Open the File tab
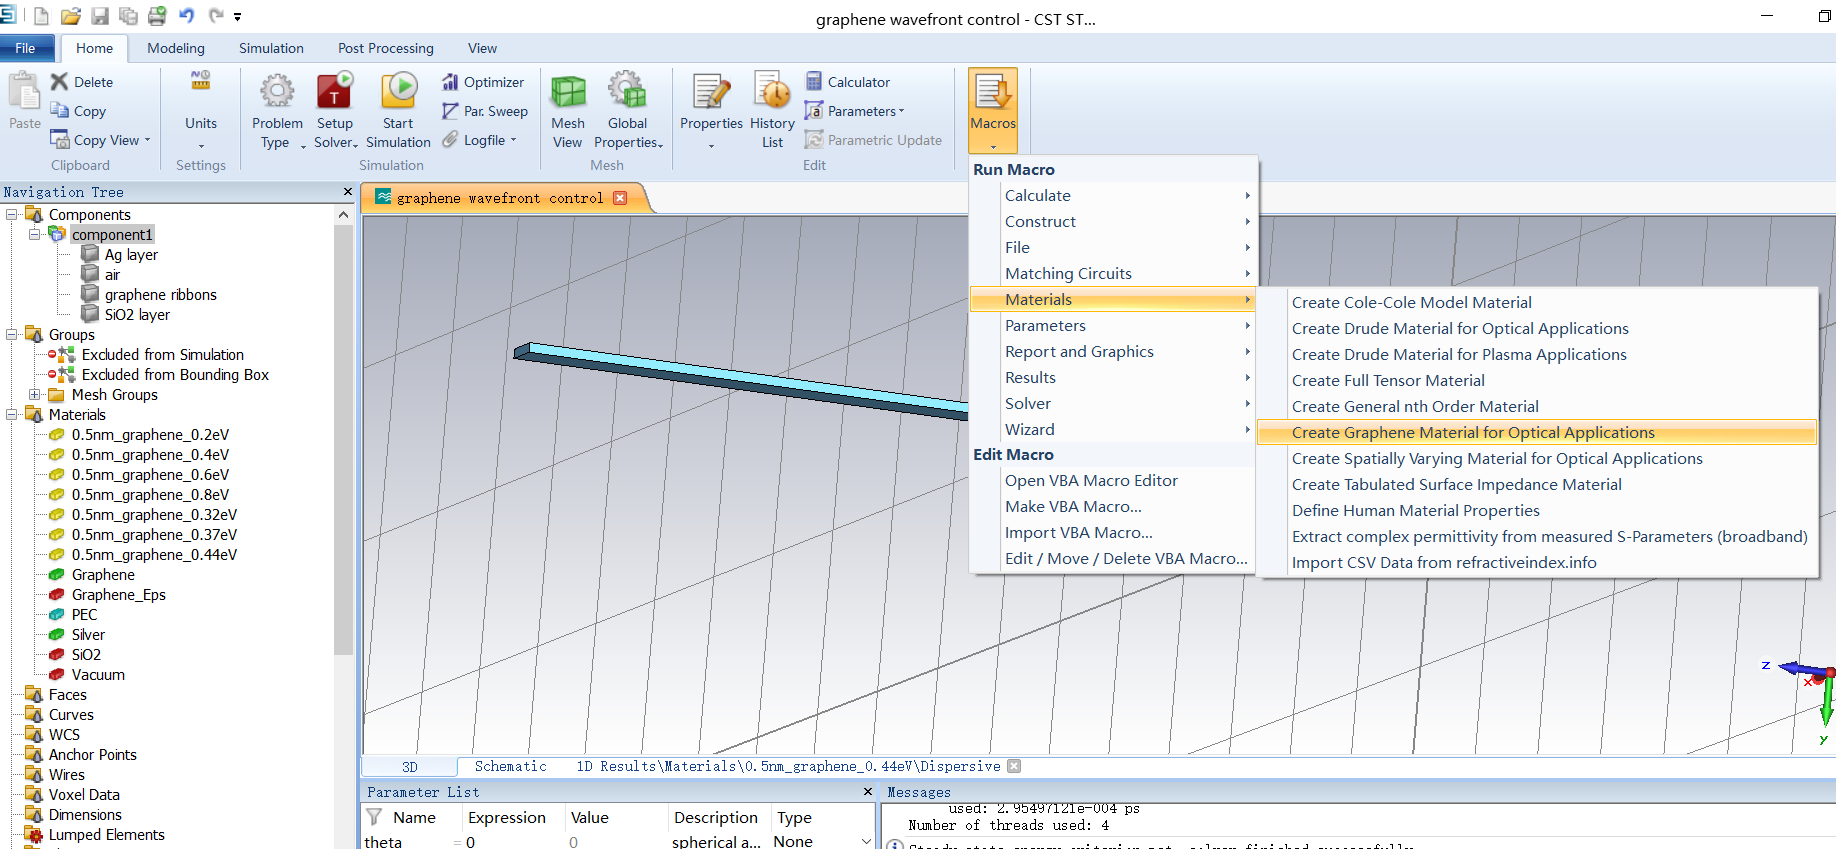This screenshot has height=849, width=1836. tap(25, 48)
